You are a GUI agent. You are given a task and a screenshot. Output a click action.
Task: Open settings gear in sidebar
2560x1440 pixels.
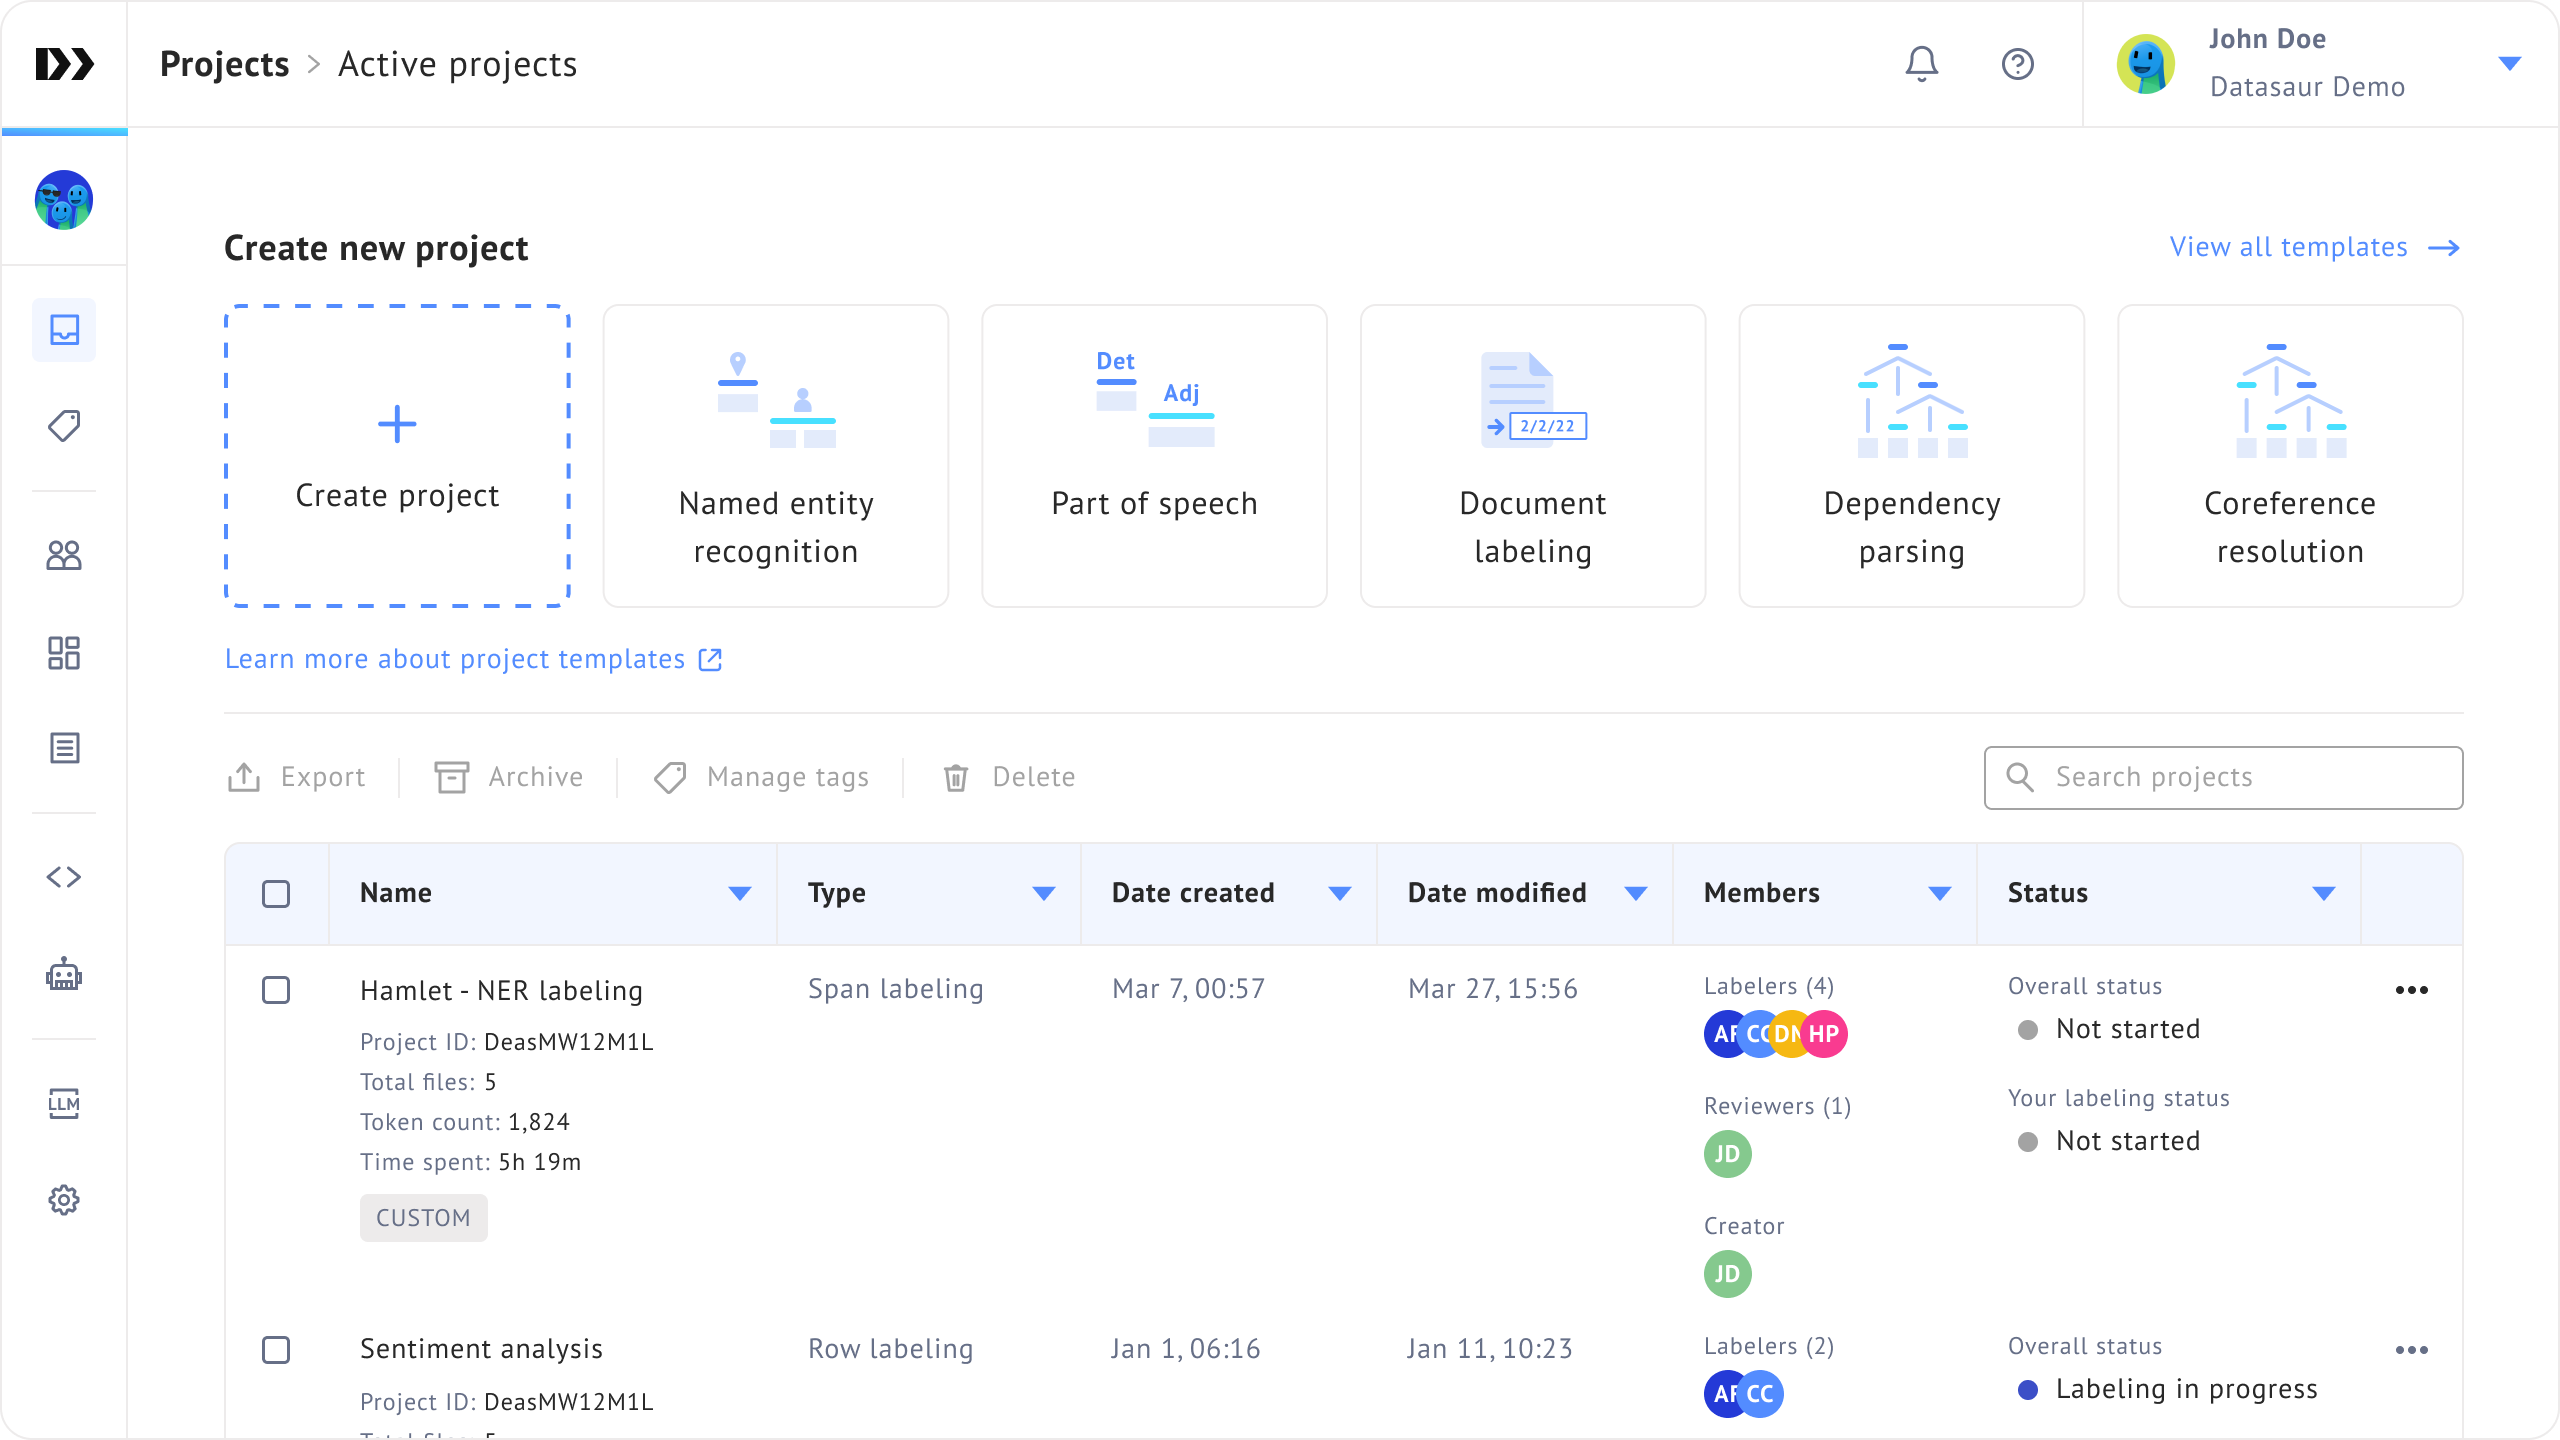64,1199
